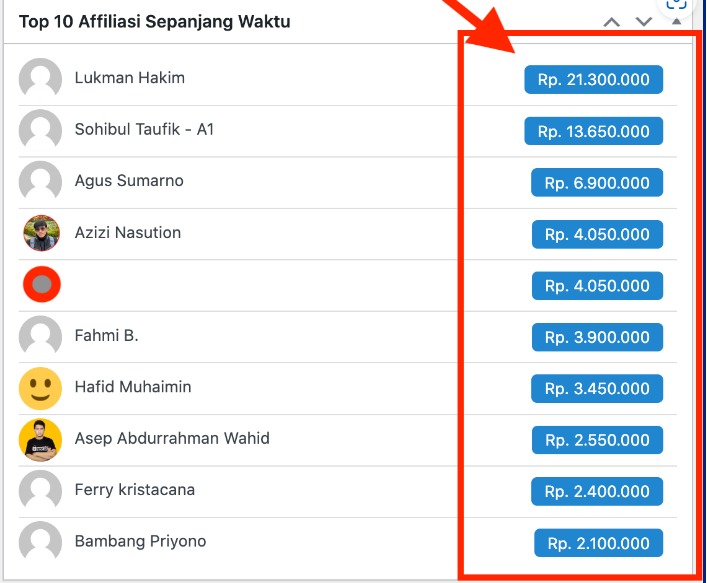Select the Hafid Muhaimin name
707x583 pixels.
tap(133, 387)
